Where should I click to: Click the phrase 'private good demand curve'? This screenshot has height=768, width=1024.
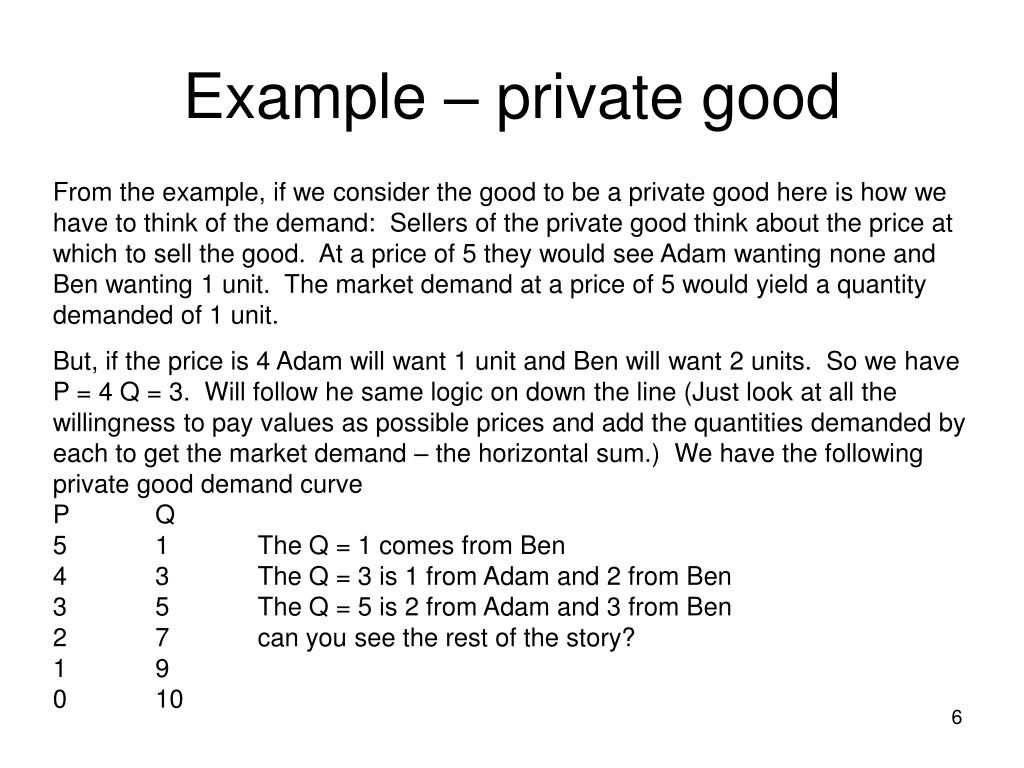tap(208, 485)
